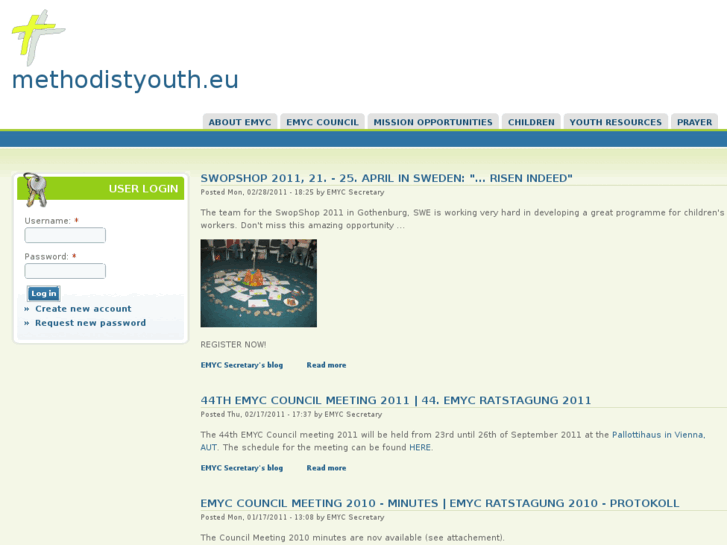Read more of the SwopShop post
727x545 pixels.
[326, 365]
